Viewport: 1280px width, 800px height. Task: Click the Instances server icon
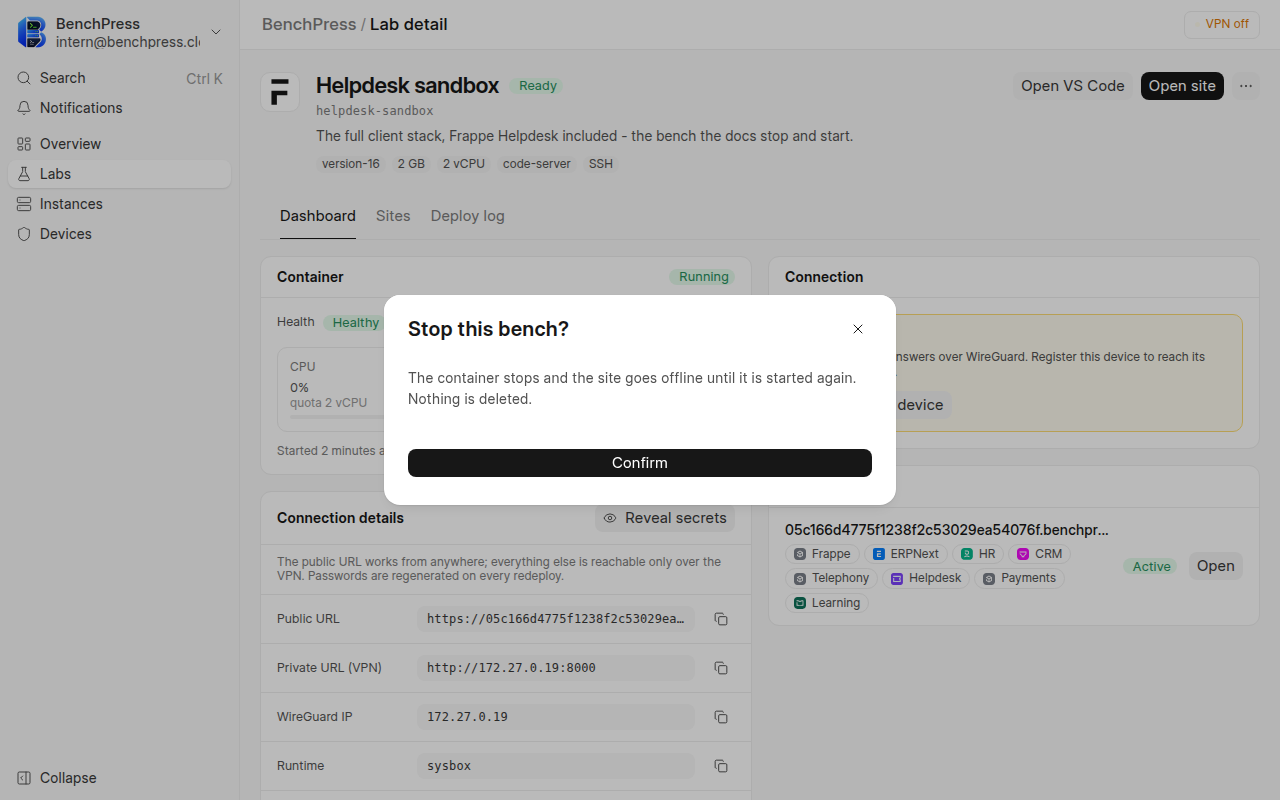[x=24, y=204]
